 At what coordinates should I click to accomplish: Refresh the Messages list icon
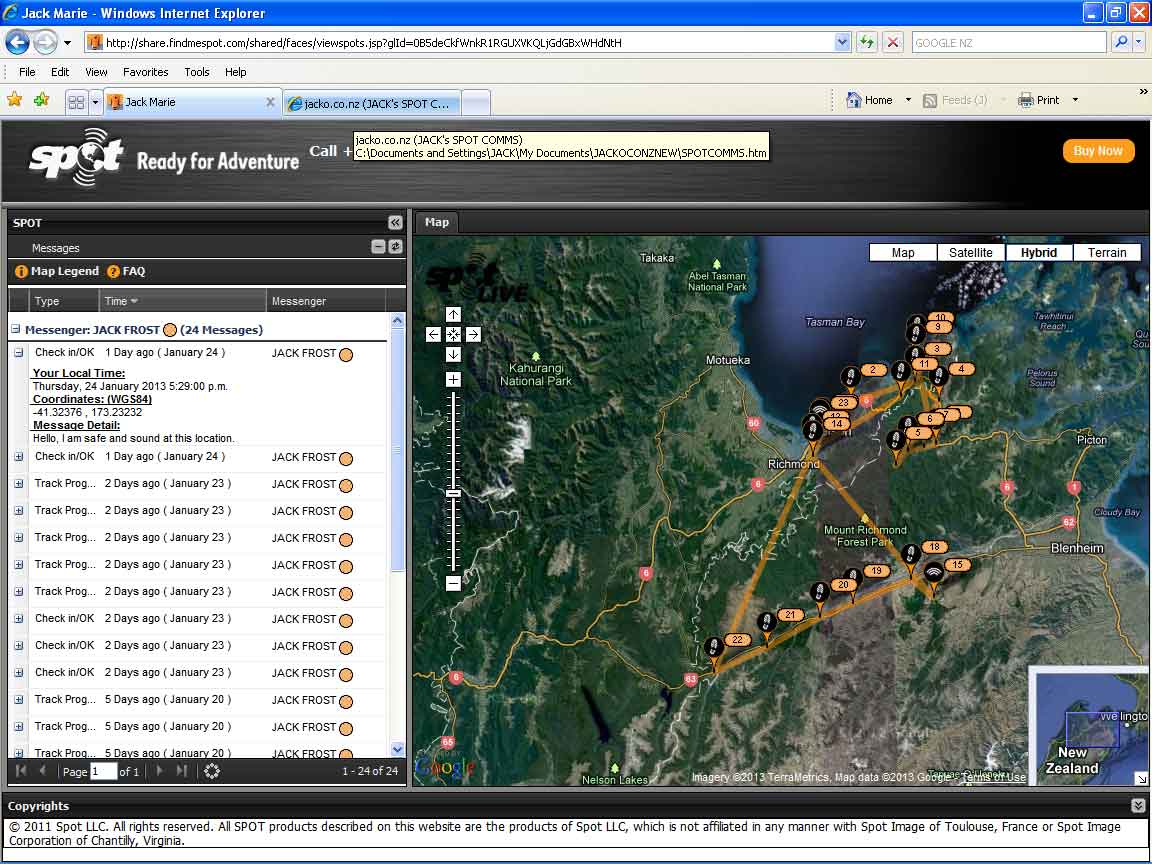pyautogui.click(x=395, y=247)
